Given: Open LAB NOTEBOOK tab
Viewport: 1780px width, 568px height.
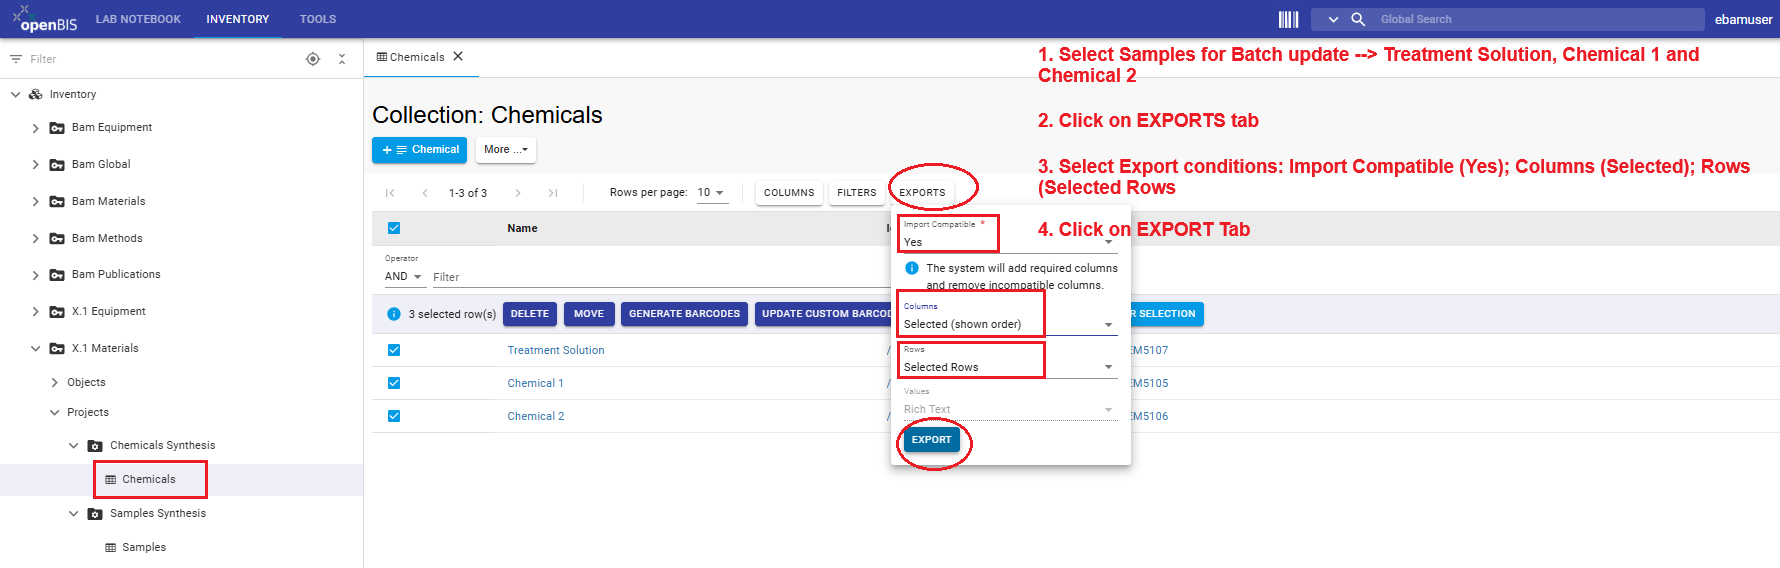Looking at the screenshot, I should point(138,19).
